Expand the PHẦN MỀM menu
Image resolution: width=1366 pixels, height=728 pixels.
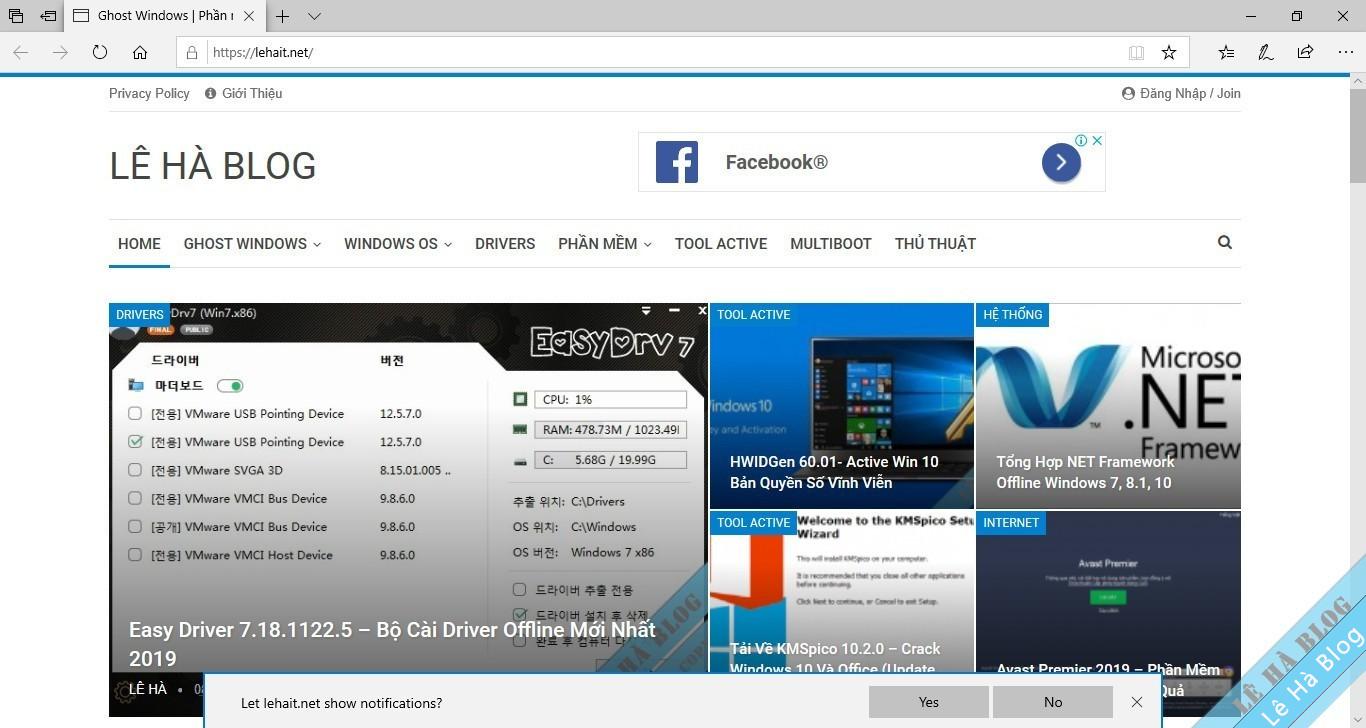(605, 243)
